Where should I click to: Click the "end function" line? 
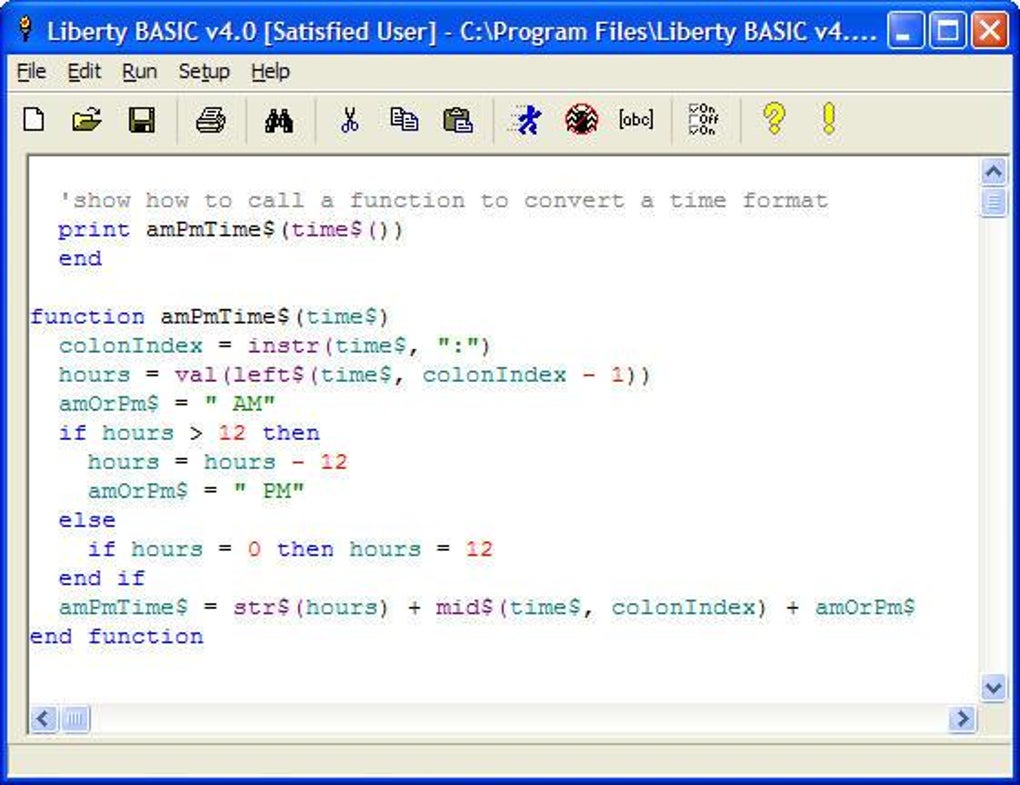pos(116,637)
